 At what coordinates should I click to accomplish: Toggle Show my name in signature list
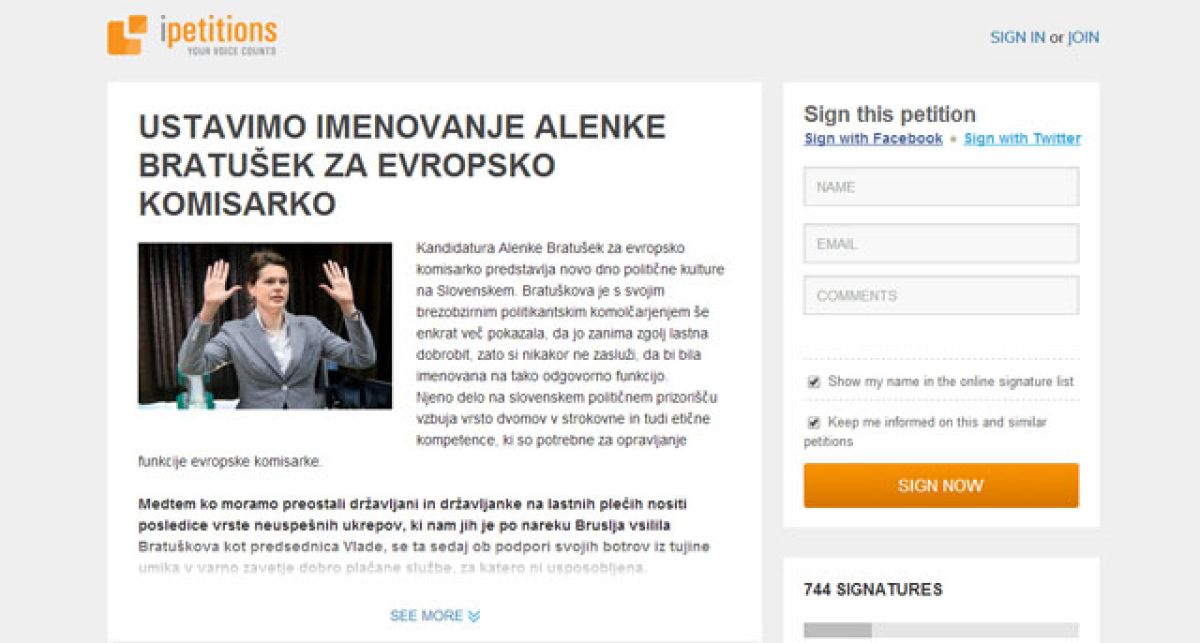coord(814,382)
